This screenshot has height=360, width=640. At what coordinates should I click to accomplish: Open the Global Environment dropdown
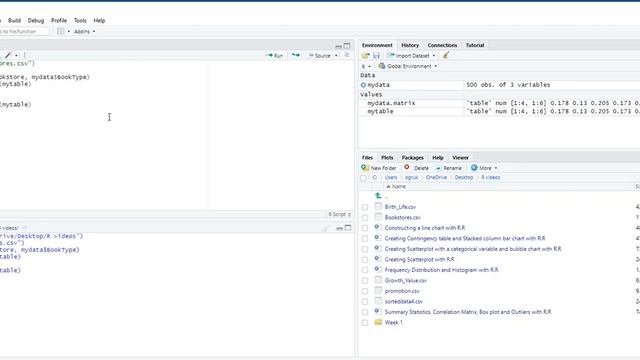click(x=408, y=66)
